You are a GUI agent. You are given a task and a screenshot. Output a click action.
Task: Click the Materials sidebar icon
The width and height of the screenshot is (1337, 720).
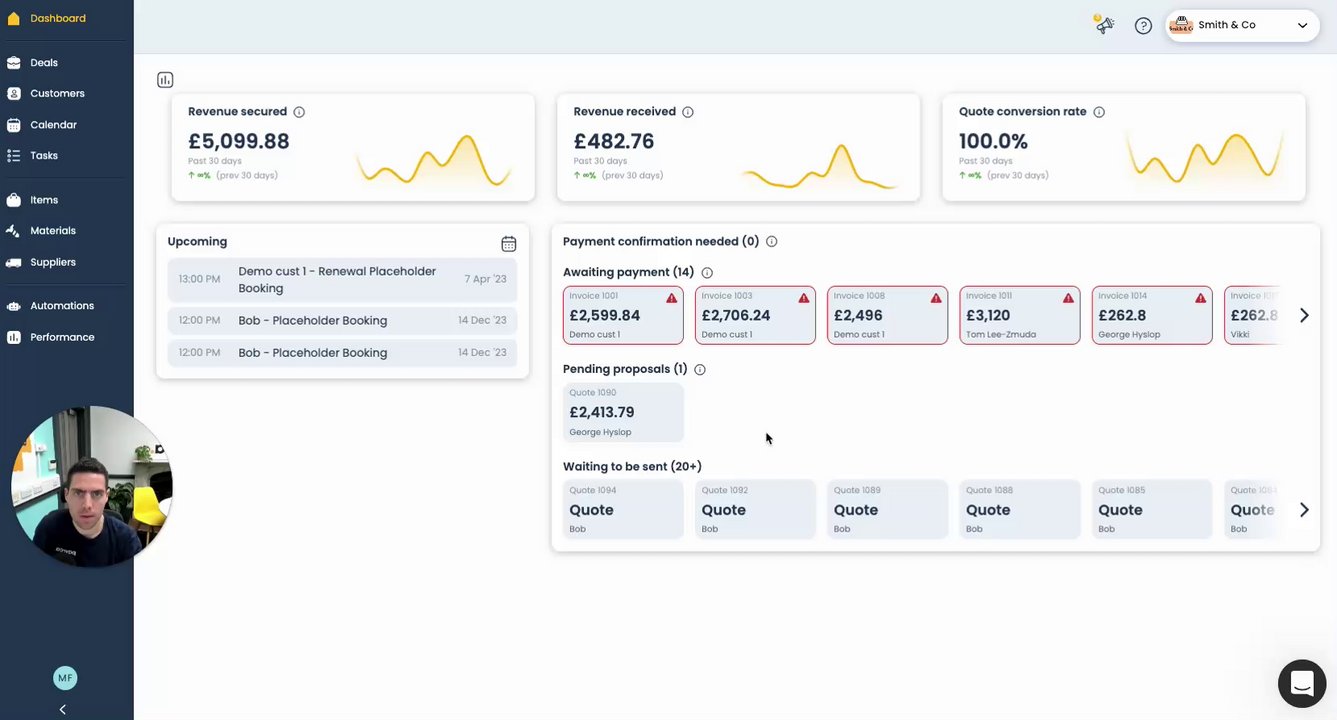pyautogui.click(x=14, y=231)
